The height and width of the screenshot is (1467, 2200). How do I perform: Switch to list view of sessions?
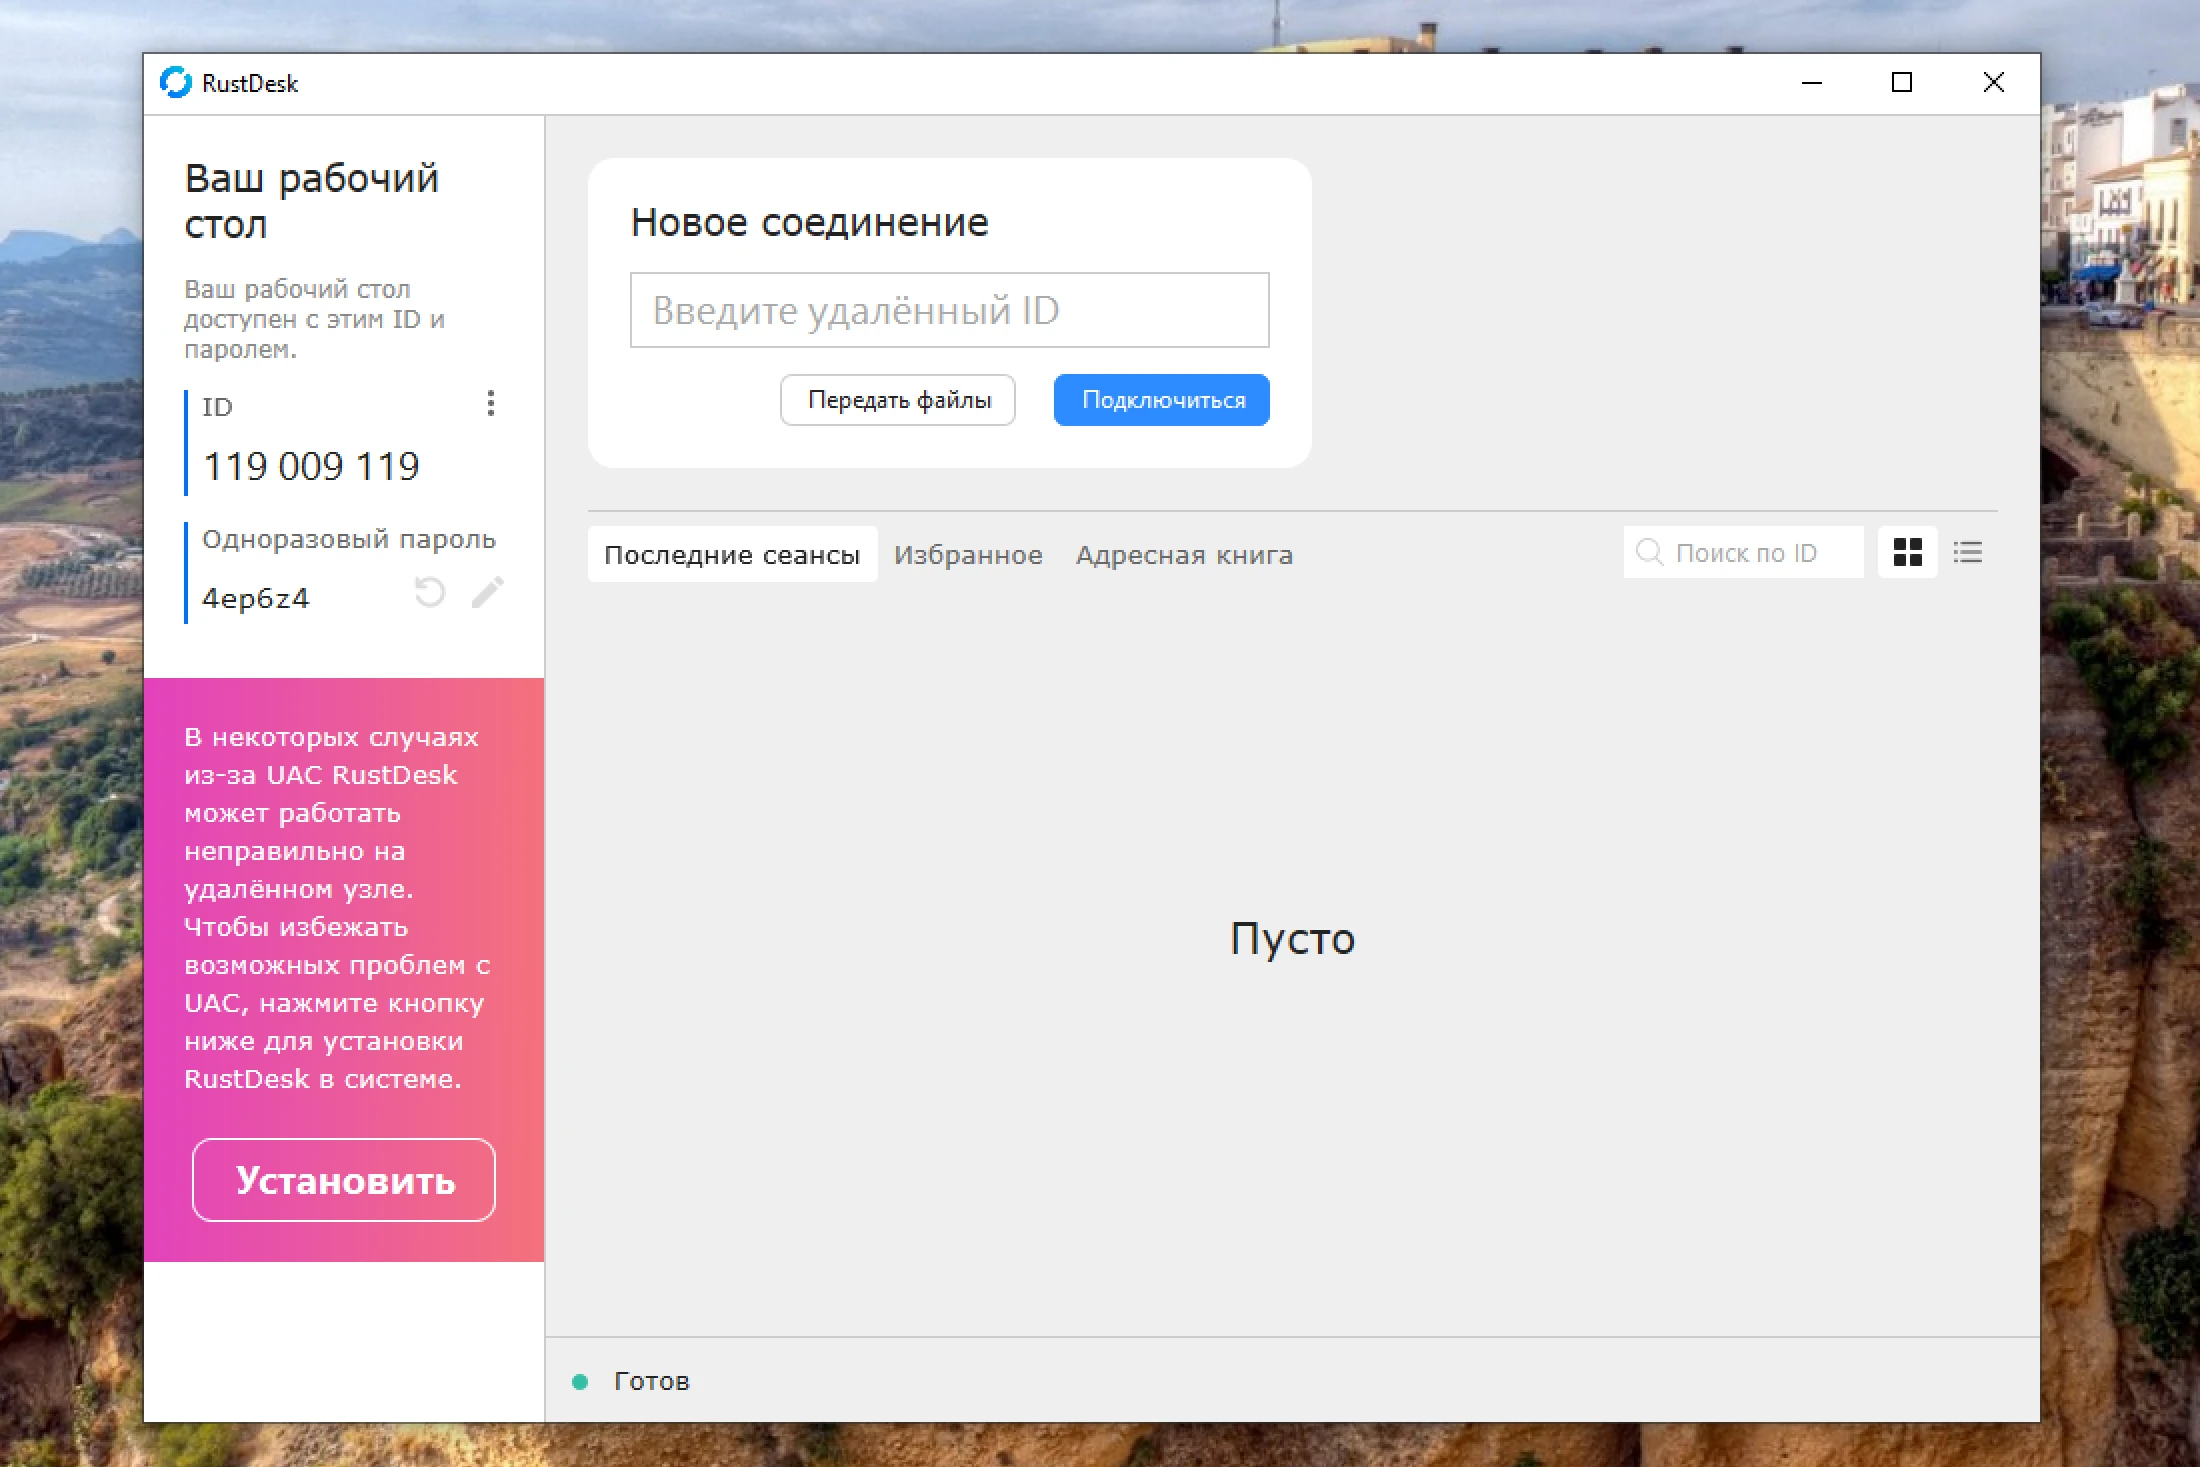click(1967, 552)
